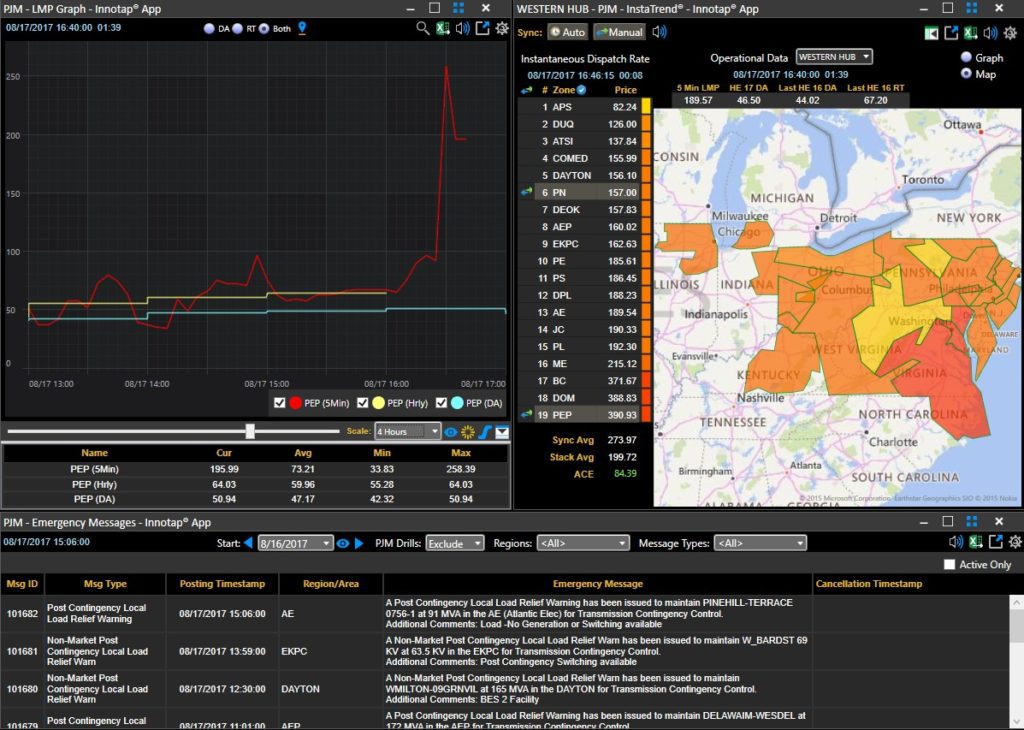
Task: Sort by the Posting Timestamp column header
Action: [222, 584]
